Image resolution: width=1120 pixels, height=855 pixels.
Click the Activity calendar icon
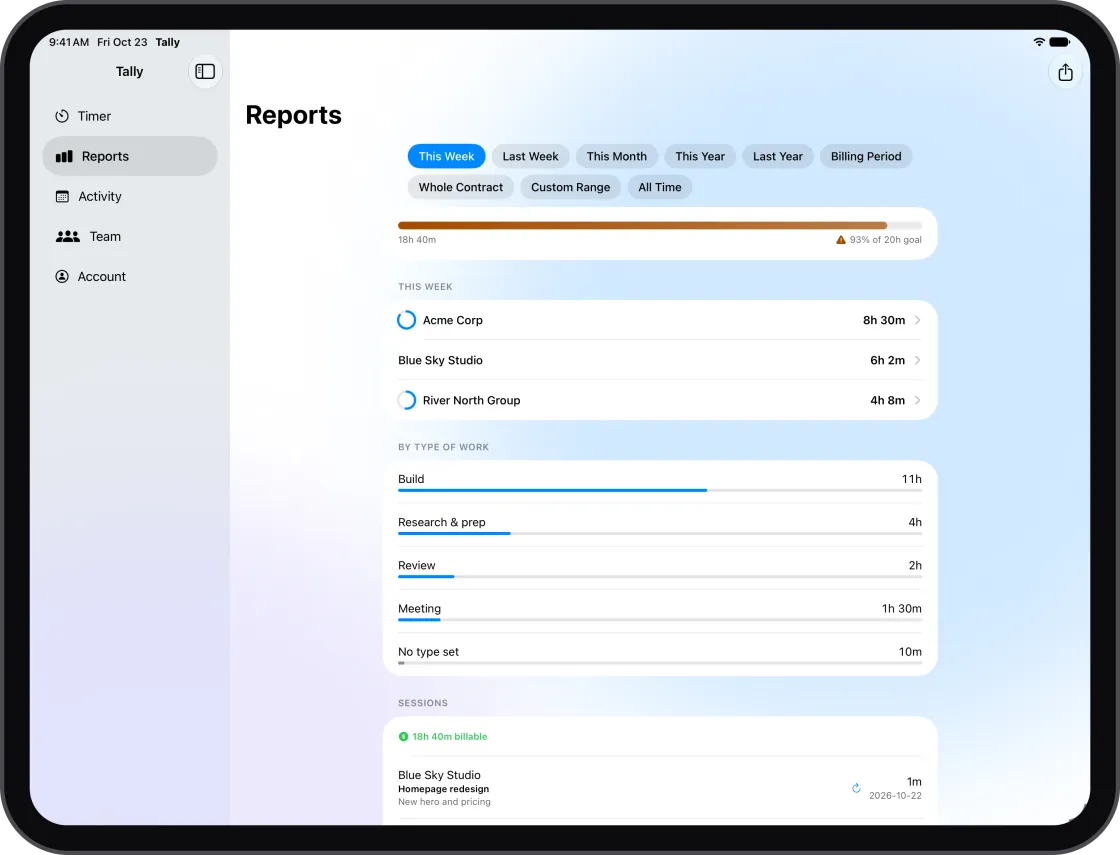[62, 196]
